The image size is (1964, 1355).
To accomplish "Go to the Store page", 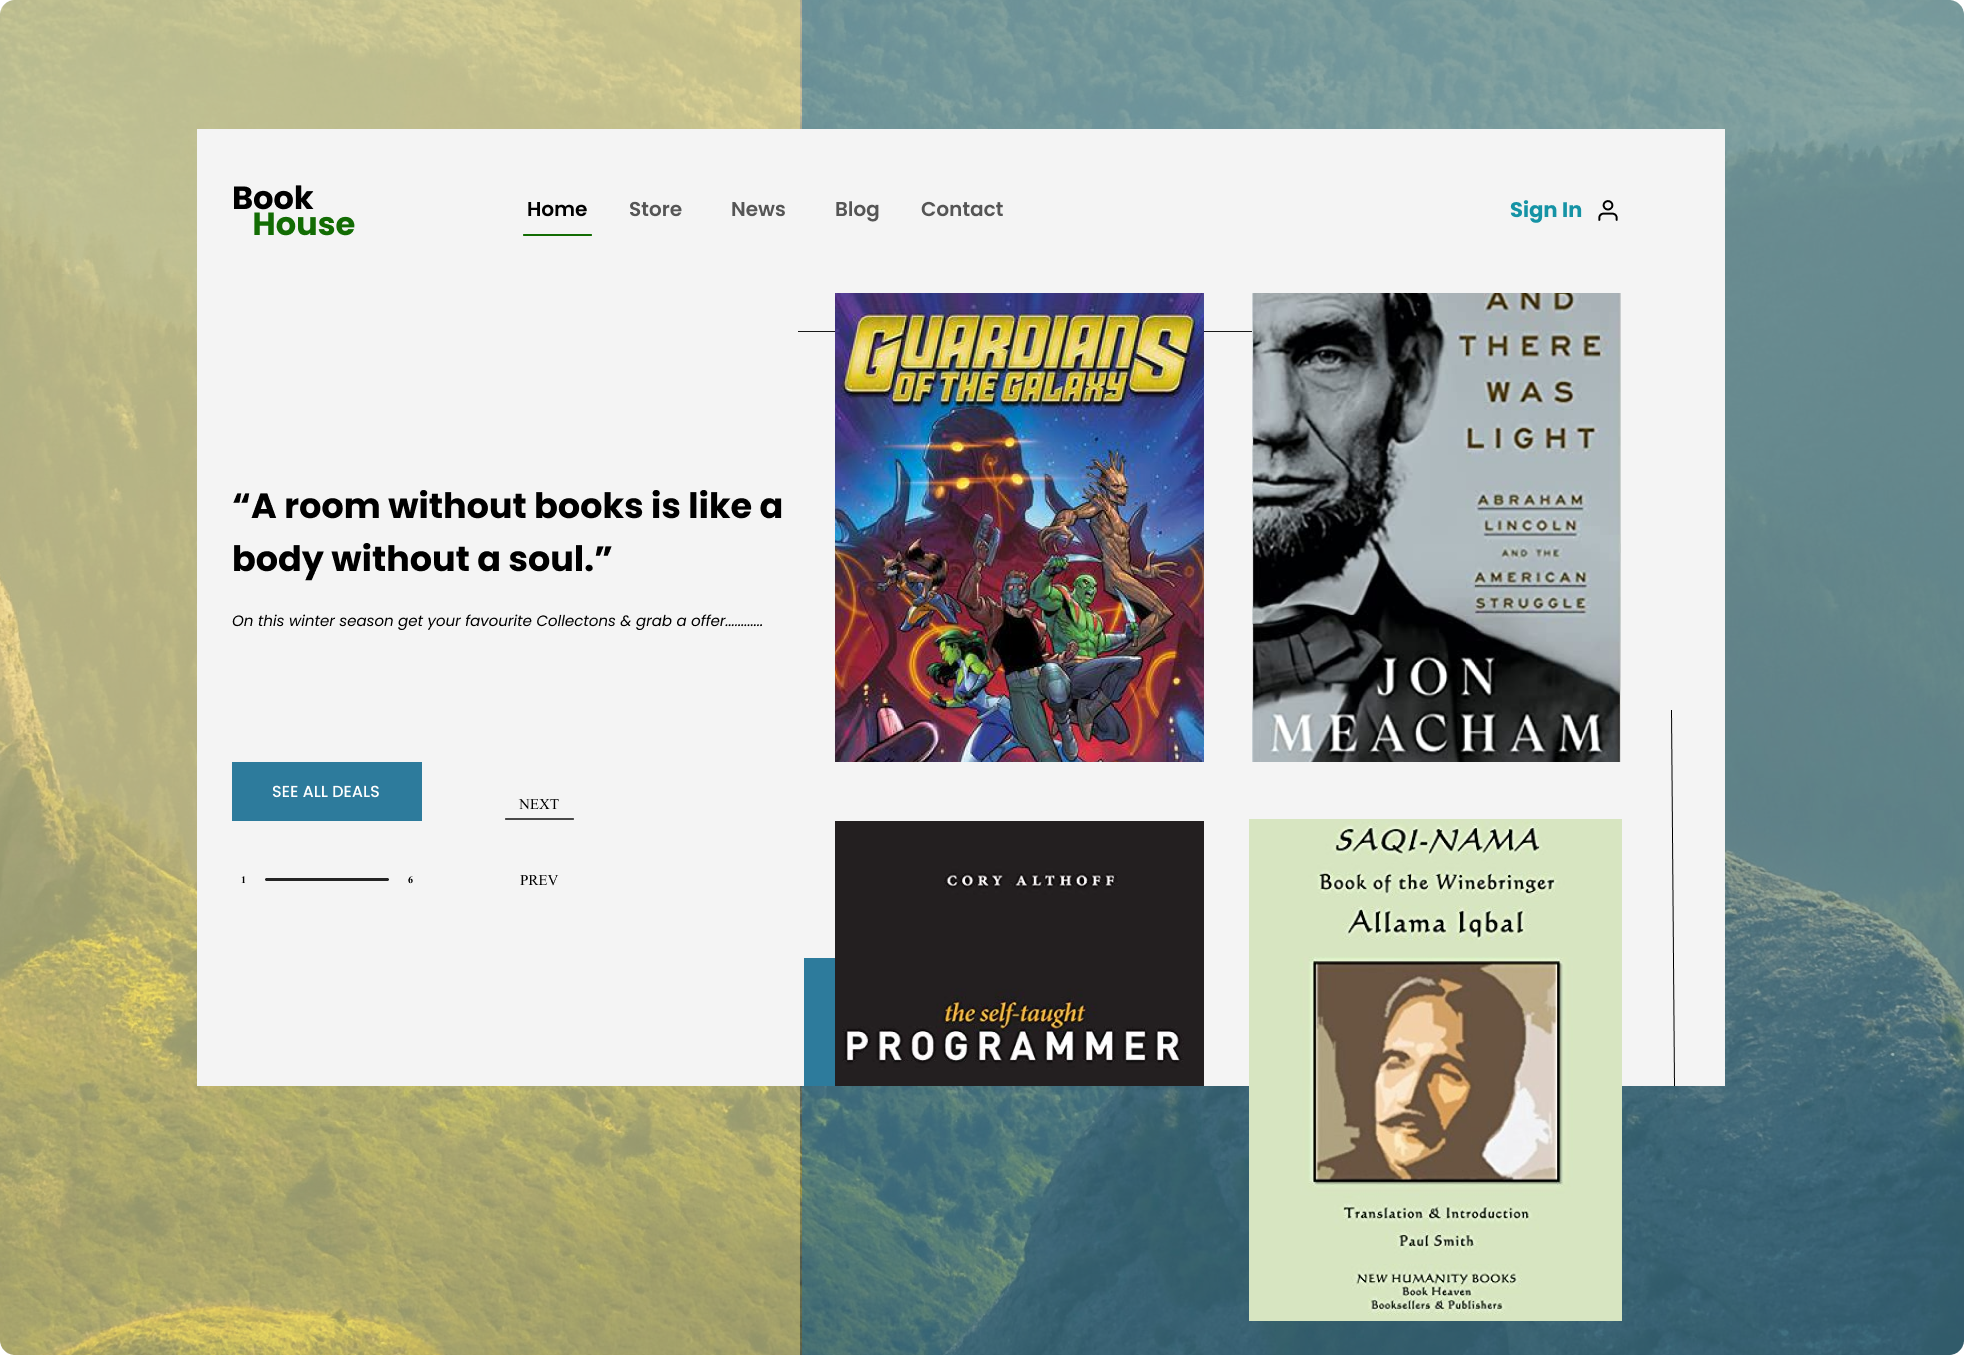I will (655, 209).
